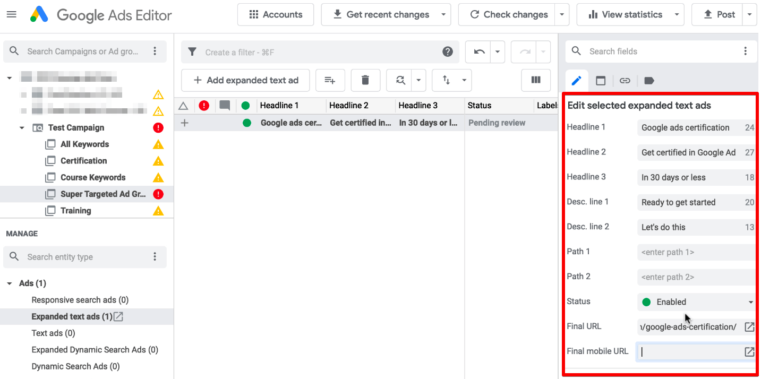Collapse the Ads (1) section
The height and width of the screenshot is (379, 761).
pyautogui.click(x=9, y=283)
